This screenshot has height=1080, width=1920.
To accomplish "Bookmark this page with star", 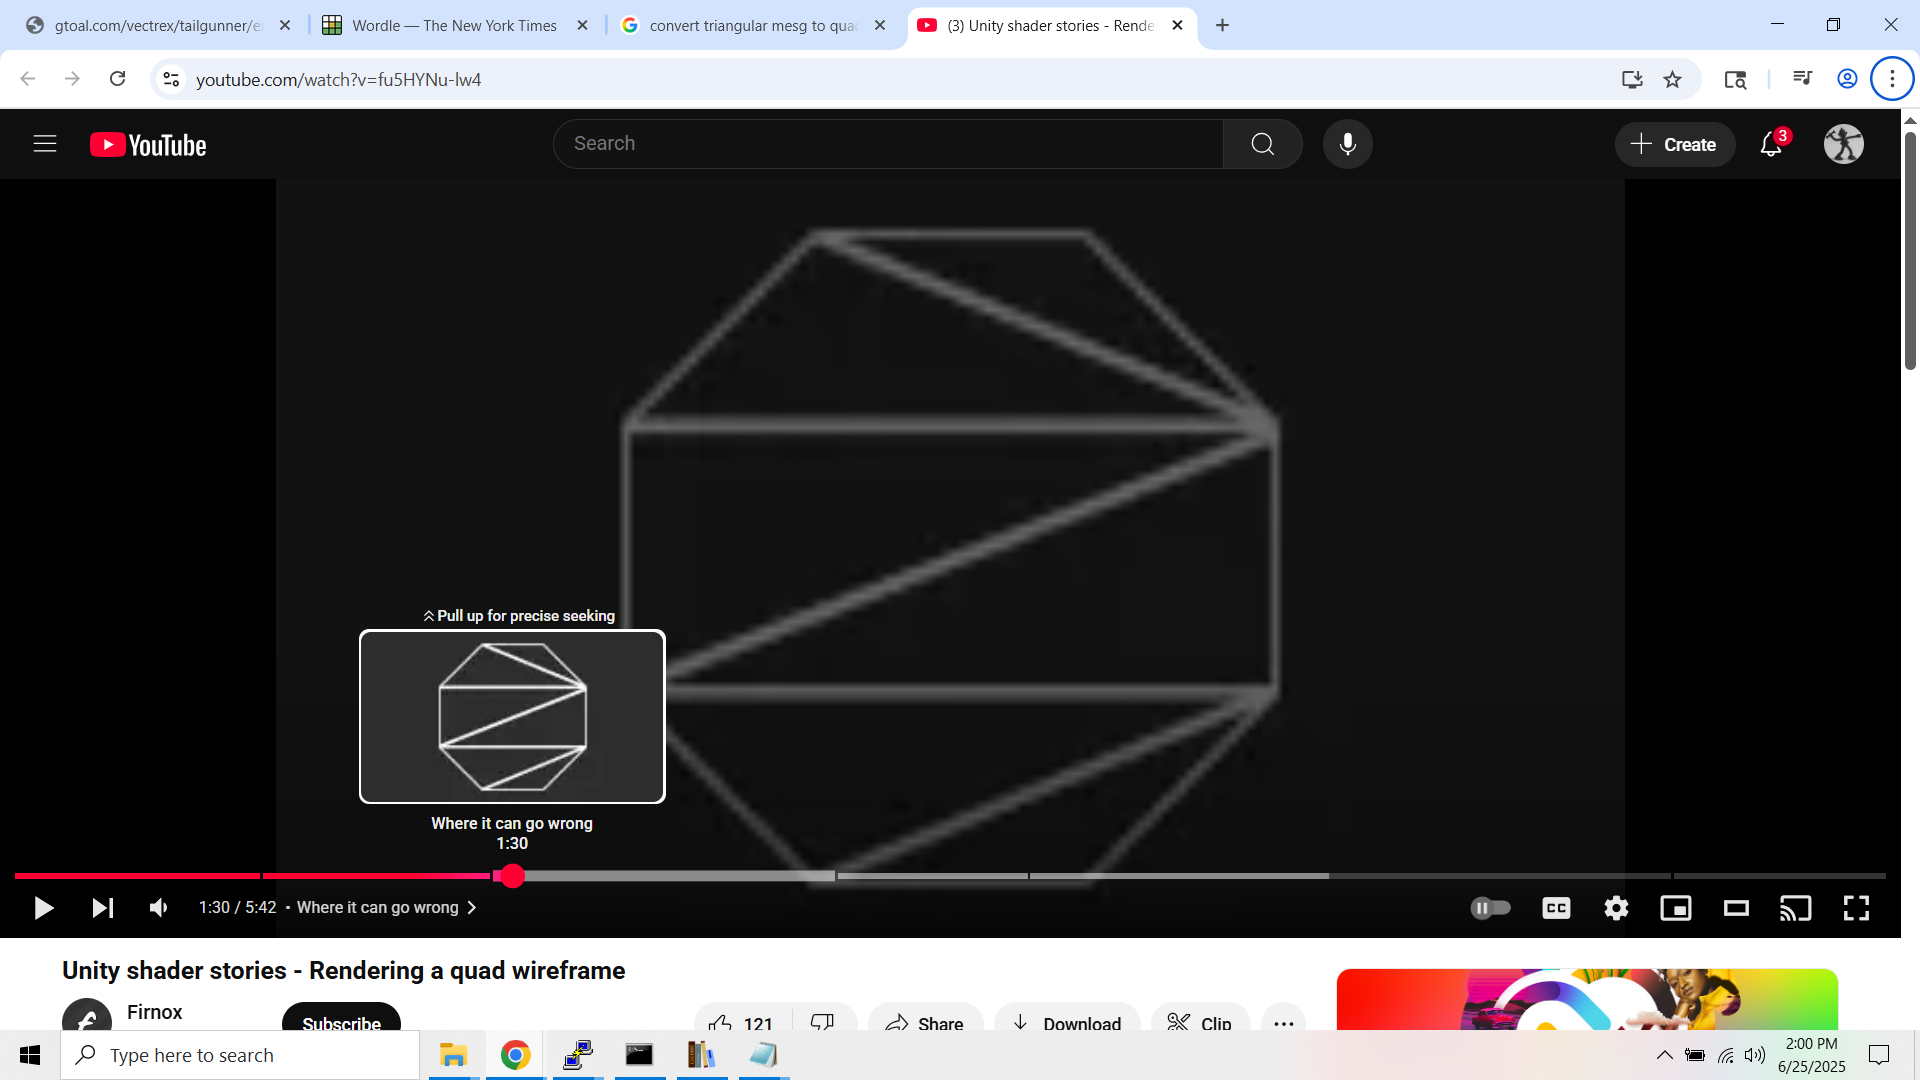I will point(1672,80).
